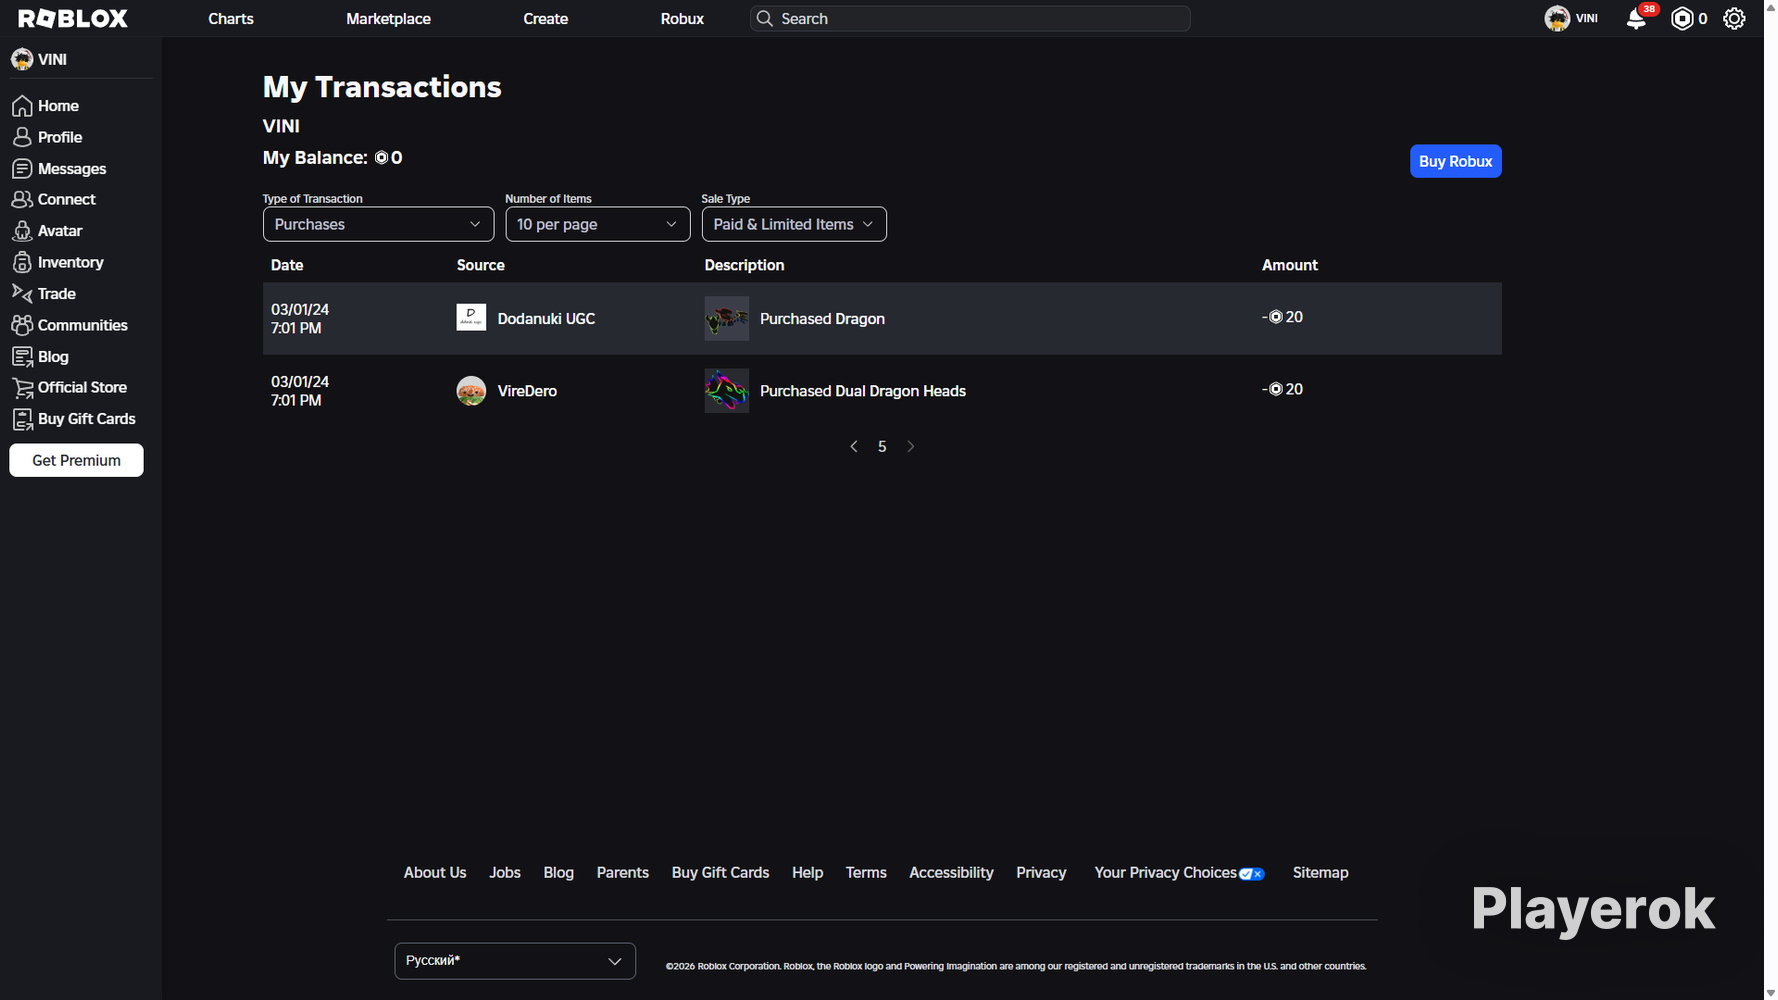Open the Dragon item thumbnail
This screenshot has width=1778, height=1000.
(x=727, y=318)
